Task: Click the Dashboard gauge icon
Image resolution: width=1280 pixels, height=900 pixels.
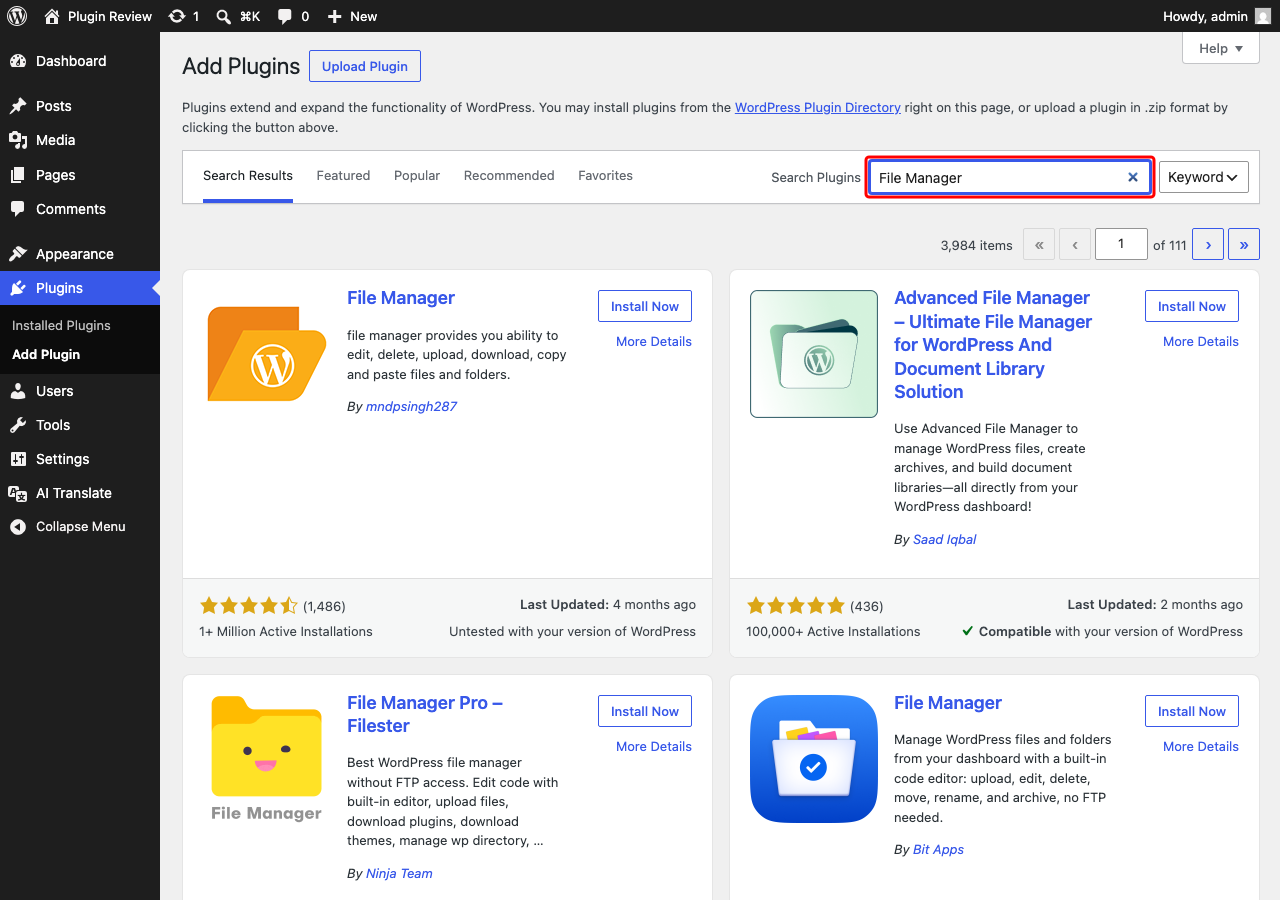Action: pyautogui.click(x=18, y=61)
